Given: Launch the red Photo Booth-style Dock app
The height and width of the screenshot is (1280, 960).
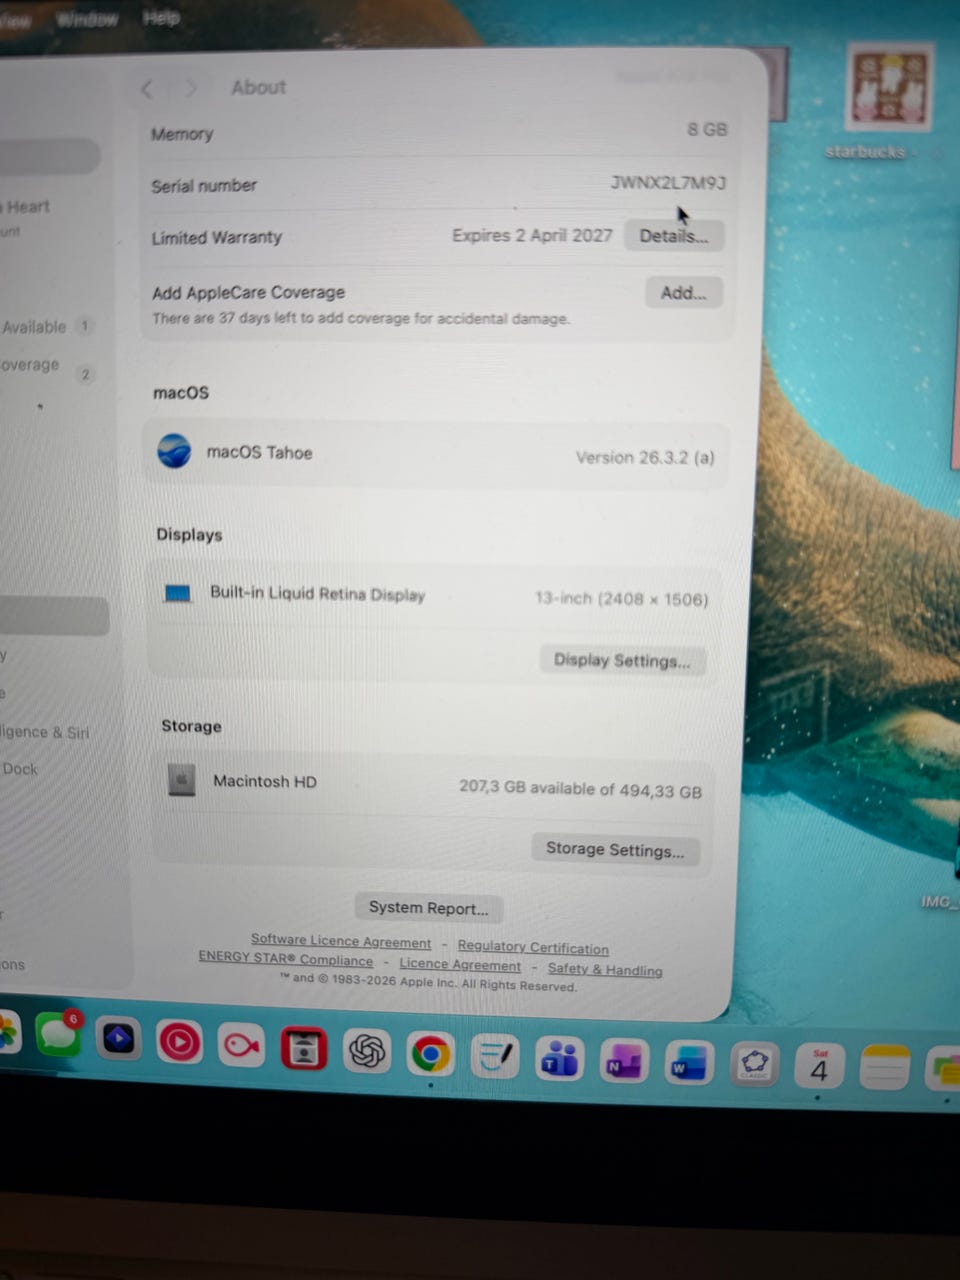Looking at the screenshot, I should coord(304,1049).
